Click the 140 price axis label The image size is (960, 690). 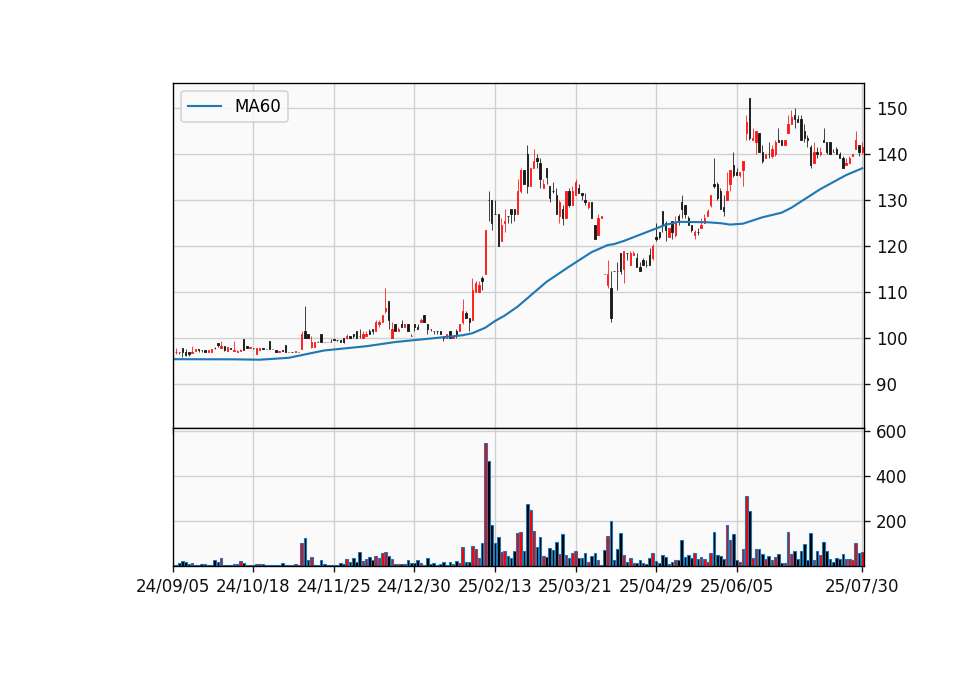(x=892, y=155)
